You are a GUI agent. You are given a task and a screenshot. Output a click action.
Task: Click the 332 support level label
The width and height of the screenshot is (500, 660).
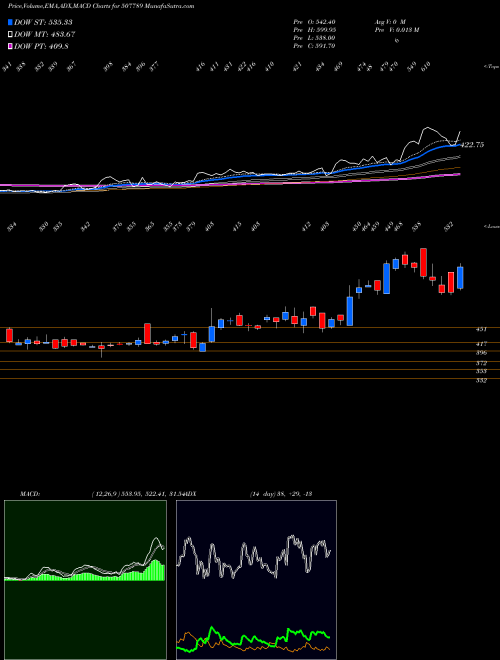pos(481,381)
